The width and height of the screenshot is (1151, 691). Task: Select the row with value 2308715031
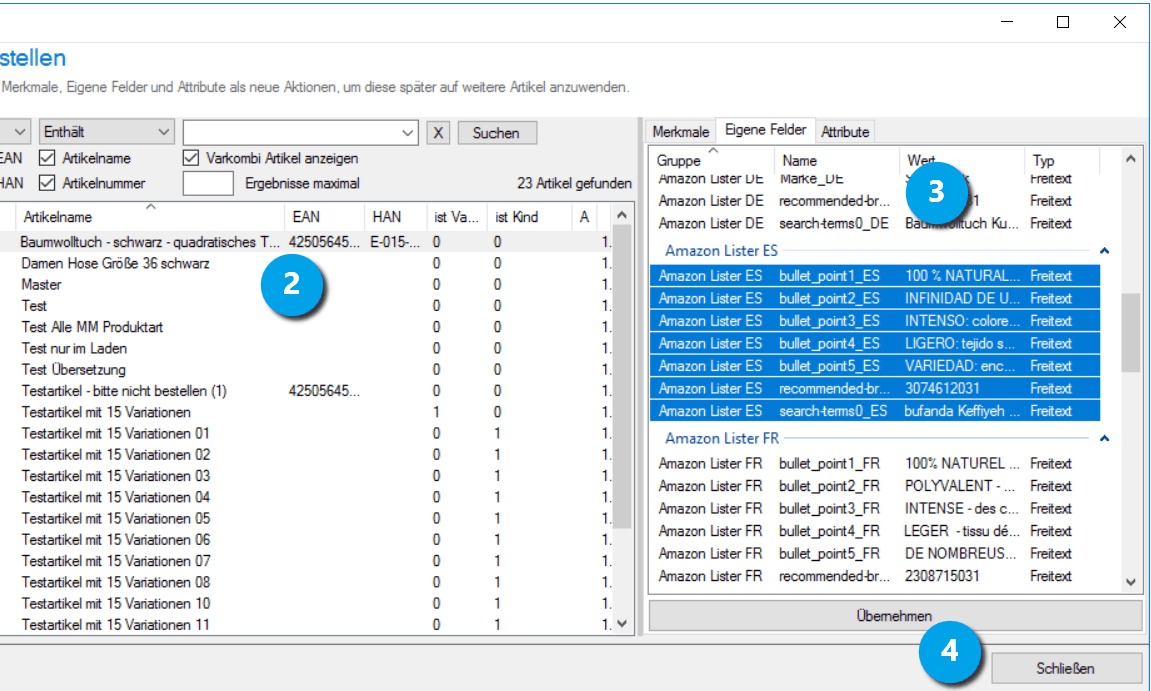tap(875, 576)
